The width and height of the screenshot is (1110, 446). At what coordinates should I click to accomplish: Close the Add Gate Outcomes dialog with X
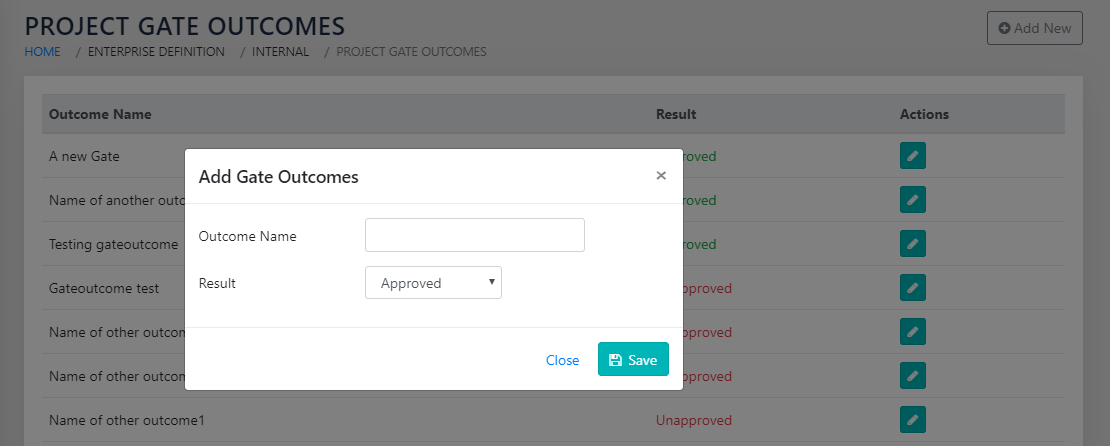click(x=661, y=176)
